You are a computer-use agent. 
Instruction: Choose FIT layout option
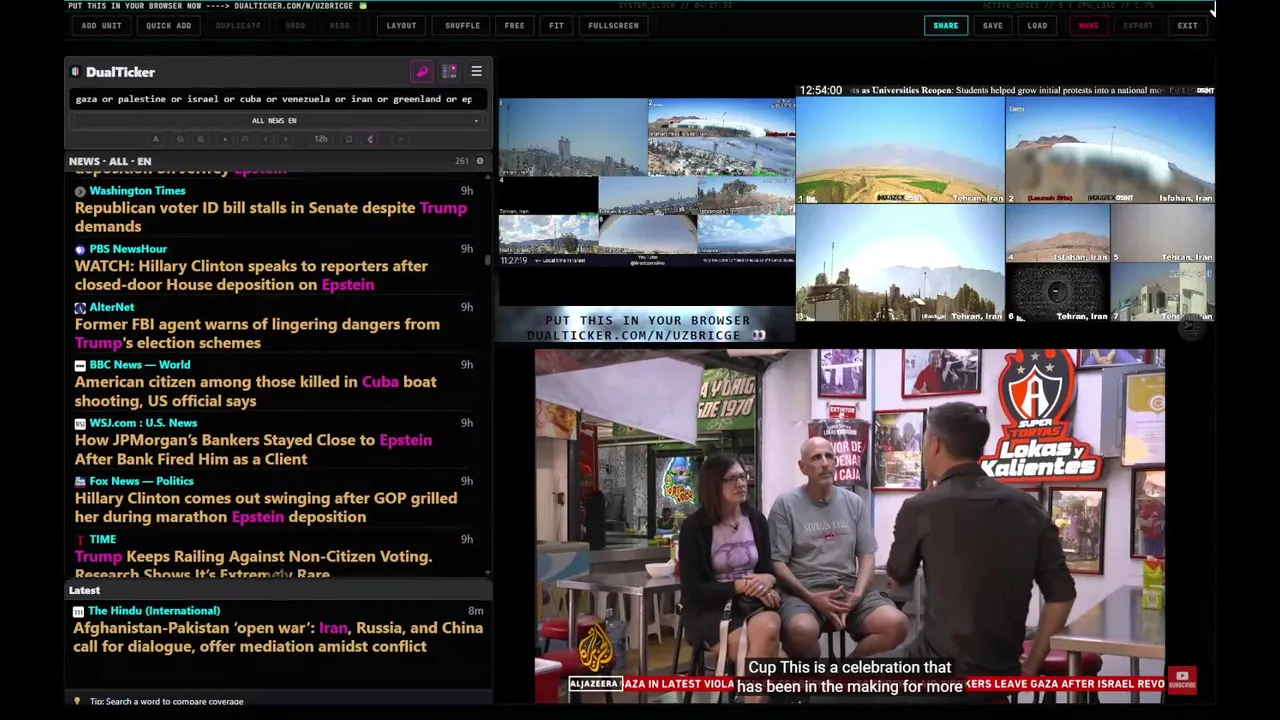click(556, 25)
